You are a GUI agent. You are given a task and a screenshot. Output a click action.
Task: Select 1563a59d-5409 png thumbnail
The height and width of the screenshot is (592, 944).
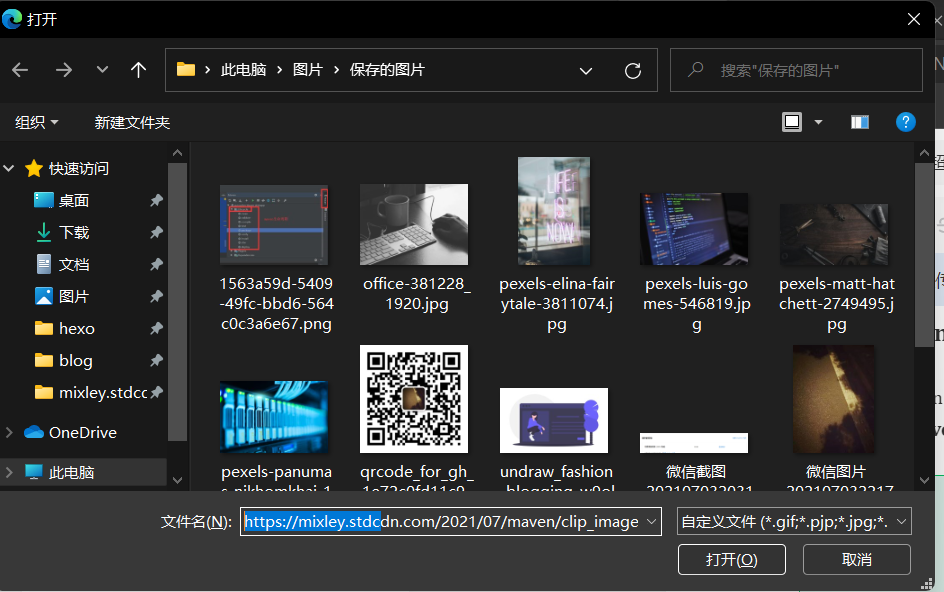tap(274, 225)
